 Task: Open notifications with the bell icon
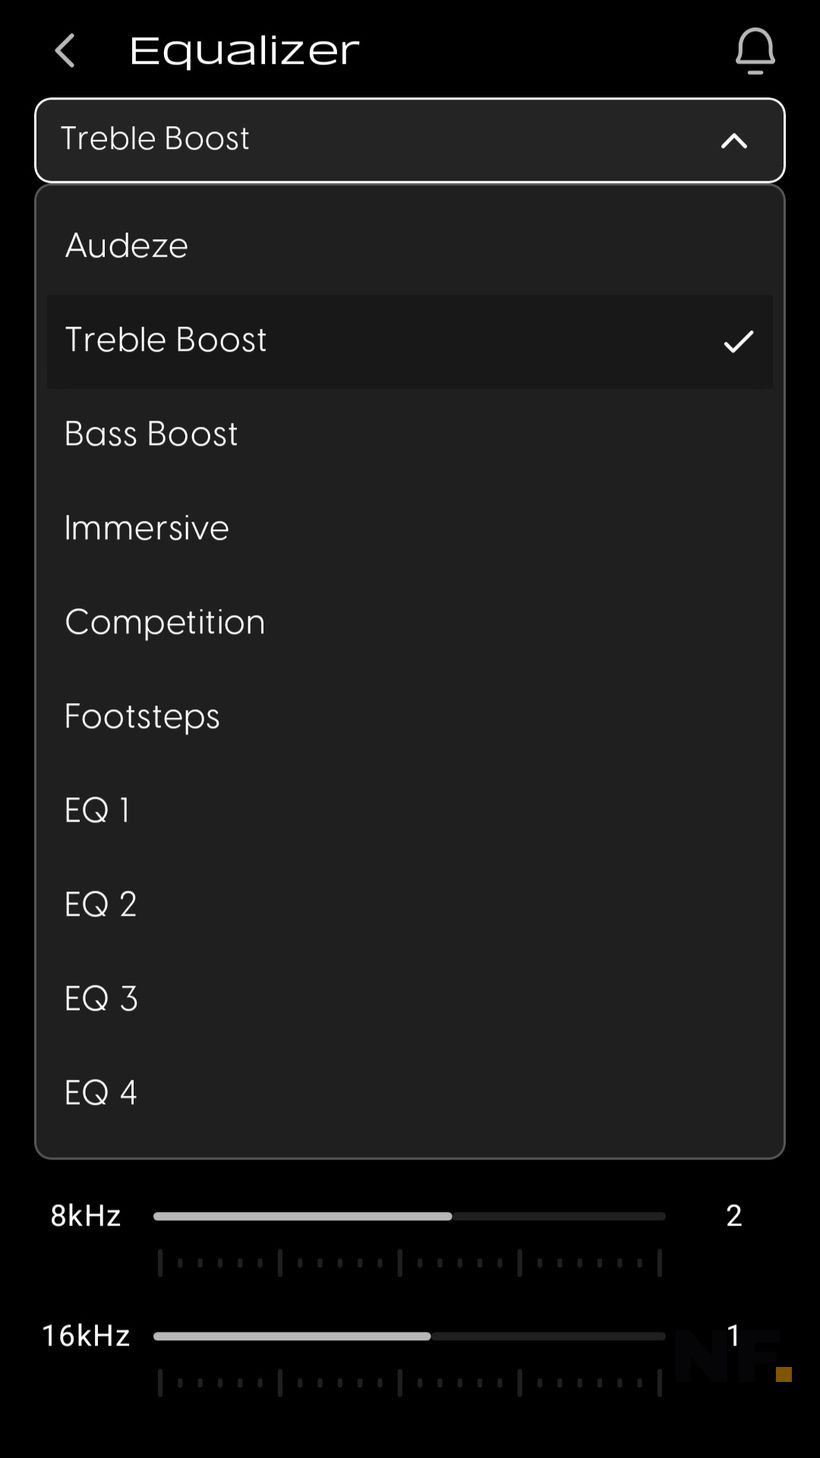click(755, 51)
